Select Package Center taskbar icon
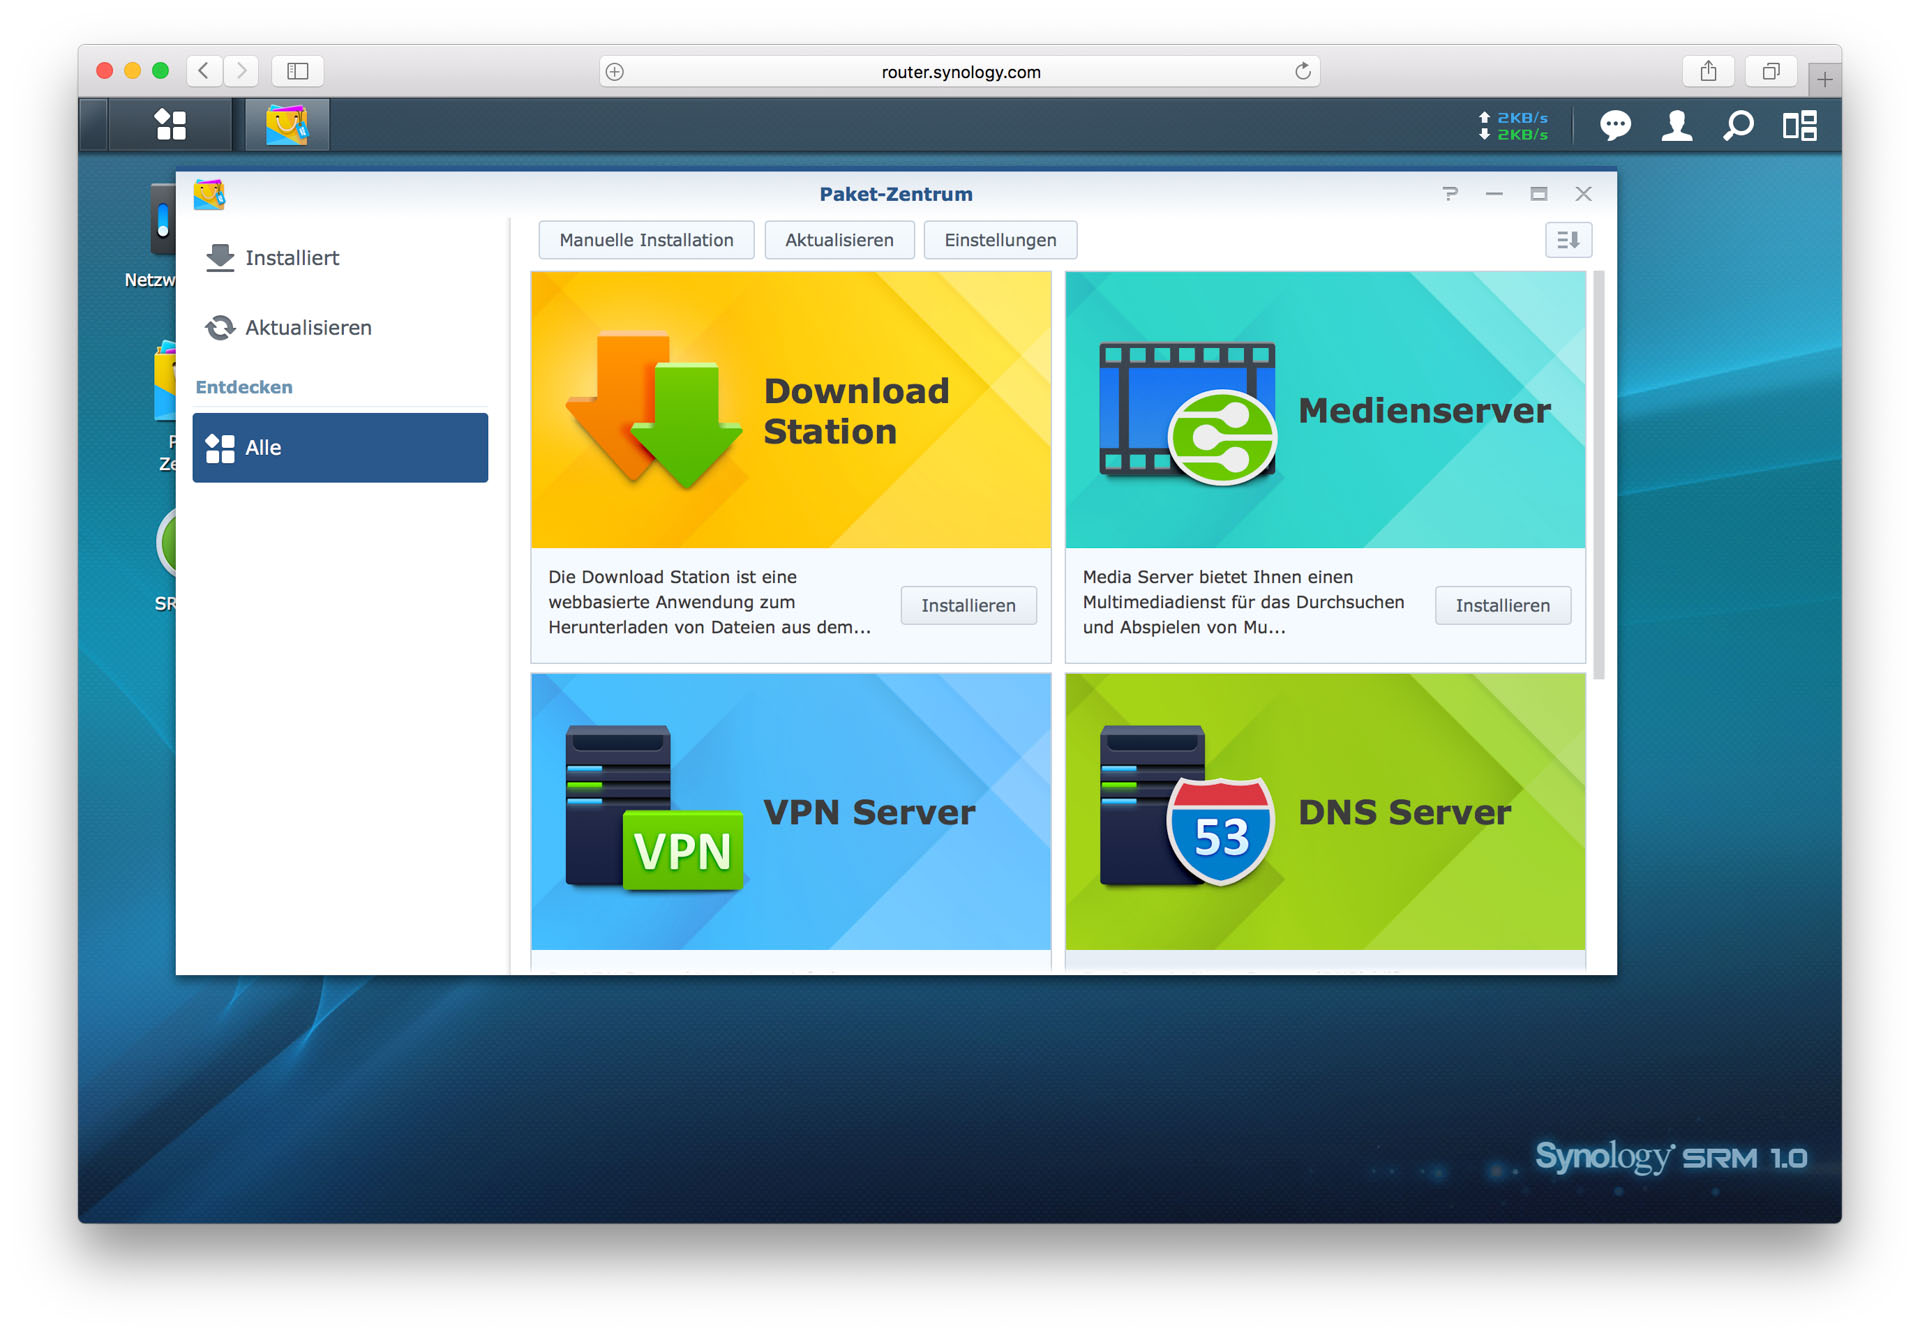Viewport: 1920px width, 1335px height. click(287, 125)
